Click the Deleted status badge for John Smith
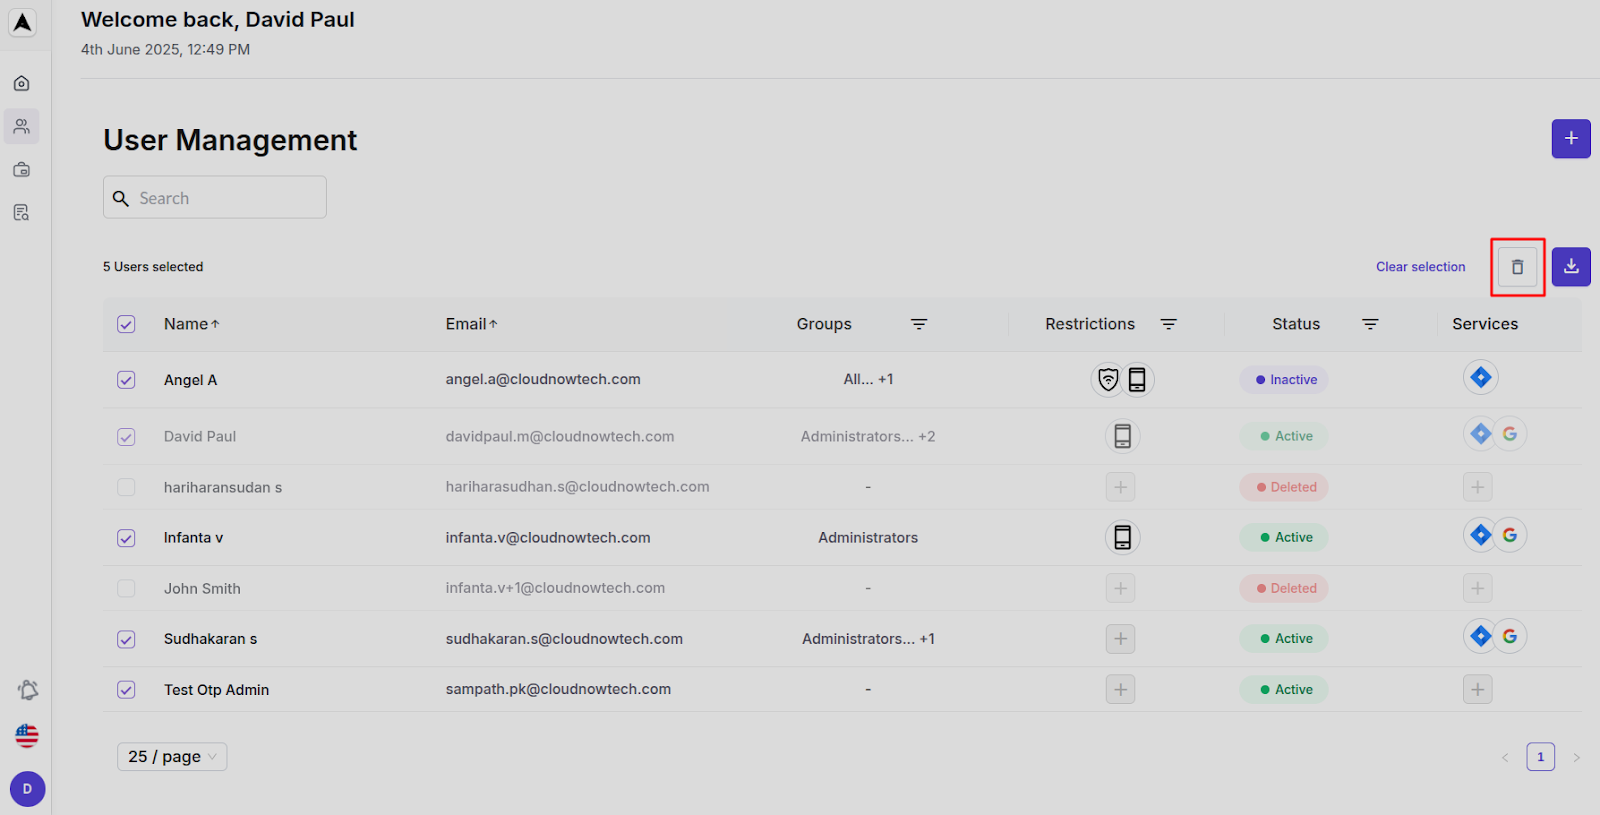1600x815 pixels. tap(1284, 588)
